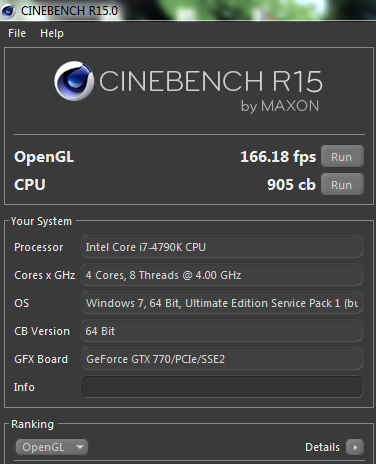Click the CPU score 905 cb

[x=291, y=185]
